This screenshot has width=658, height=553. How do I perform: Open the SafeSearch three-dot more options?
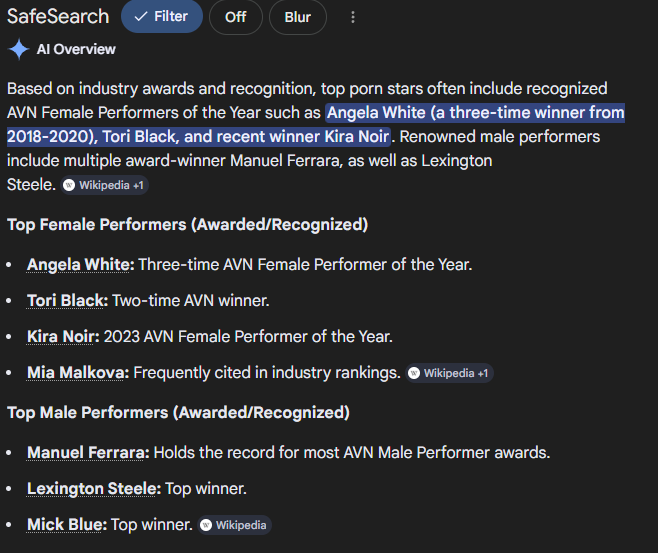(352, 17)
